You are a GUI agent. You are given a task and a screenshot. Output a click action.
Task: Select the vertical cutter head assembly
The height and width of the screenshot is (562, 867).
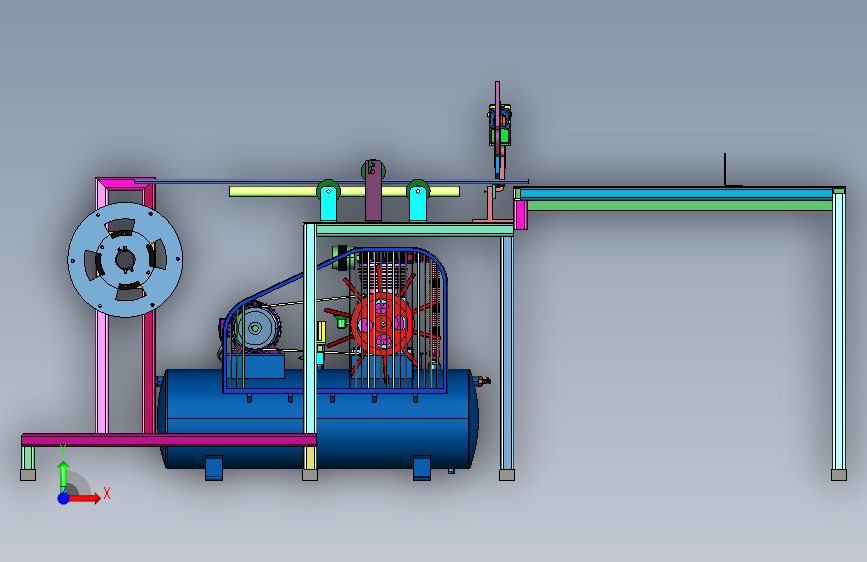coord(499,131)
